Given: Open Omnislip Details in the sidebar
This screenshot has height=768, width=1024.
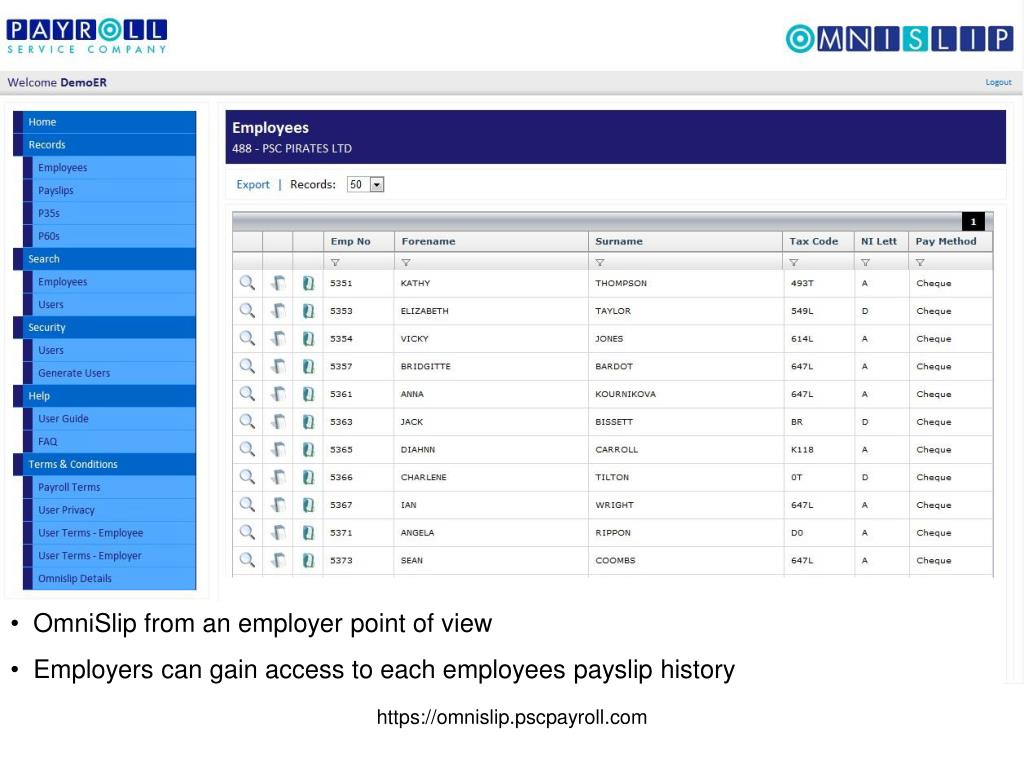Looking at the screenshot, I should 109,579.
